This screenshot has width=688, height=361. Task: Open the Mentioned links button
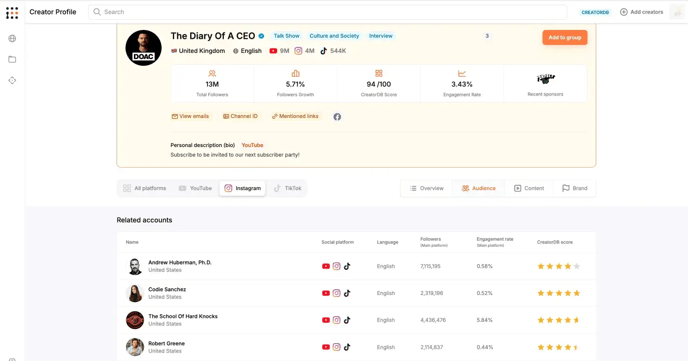click(x=295, y=116)
